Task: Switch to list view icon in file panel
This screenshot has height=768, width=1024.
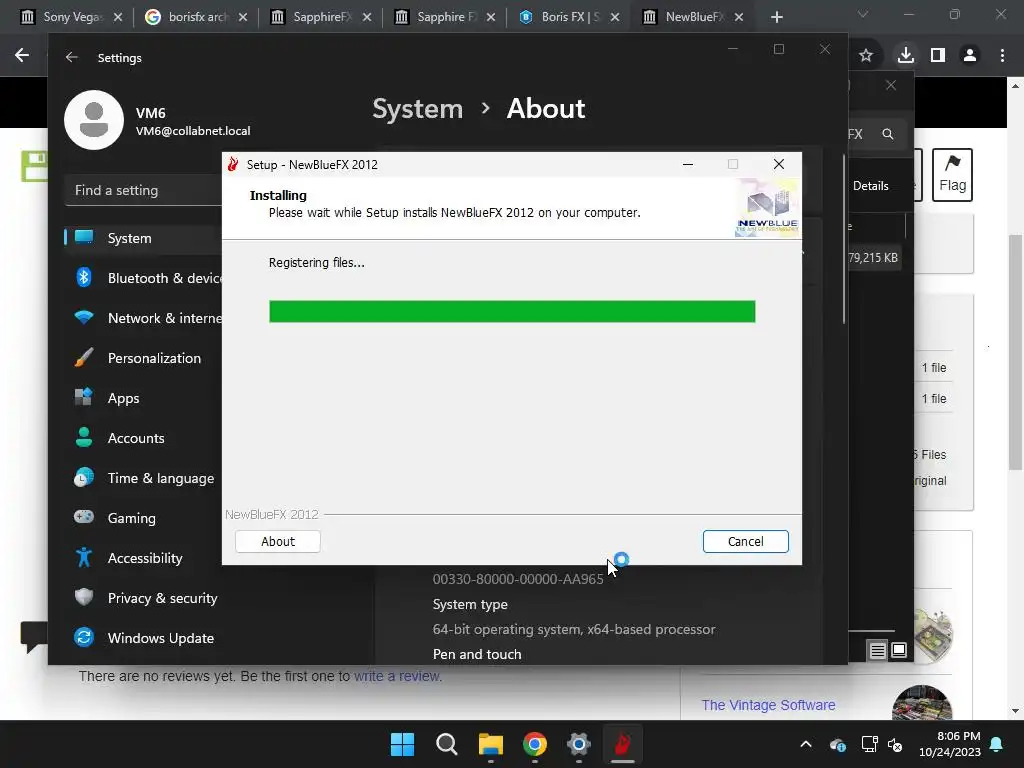Action: 877,650
